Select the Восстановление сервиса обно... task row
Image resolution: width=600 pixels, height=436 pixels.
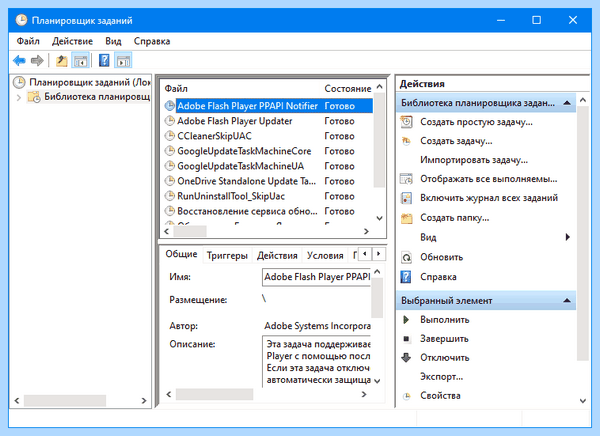pyautogui.click(x=268, y=211)
